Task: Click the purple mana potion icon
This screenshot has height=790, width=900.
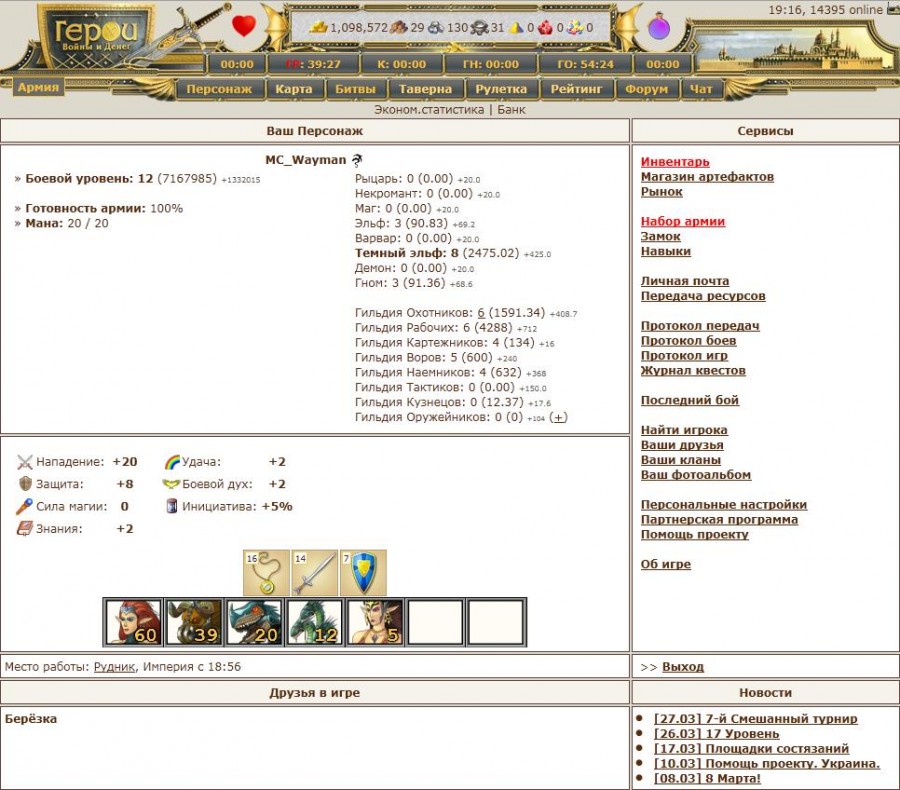Action: (x=658, y=28)
